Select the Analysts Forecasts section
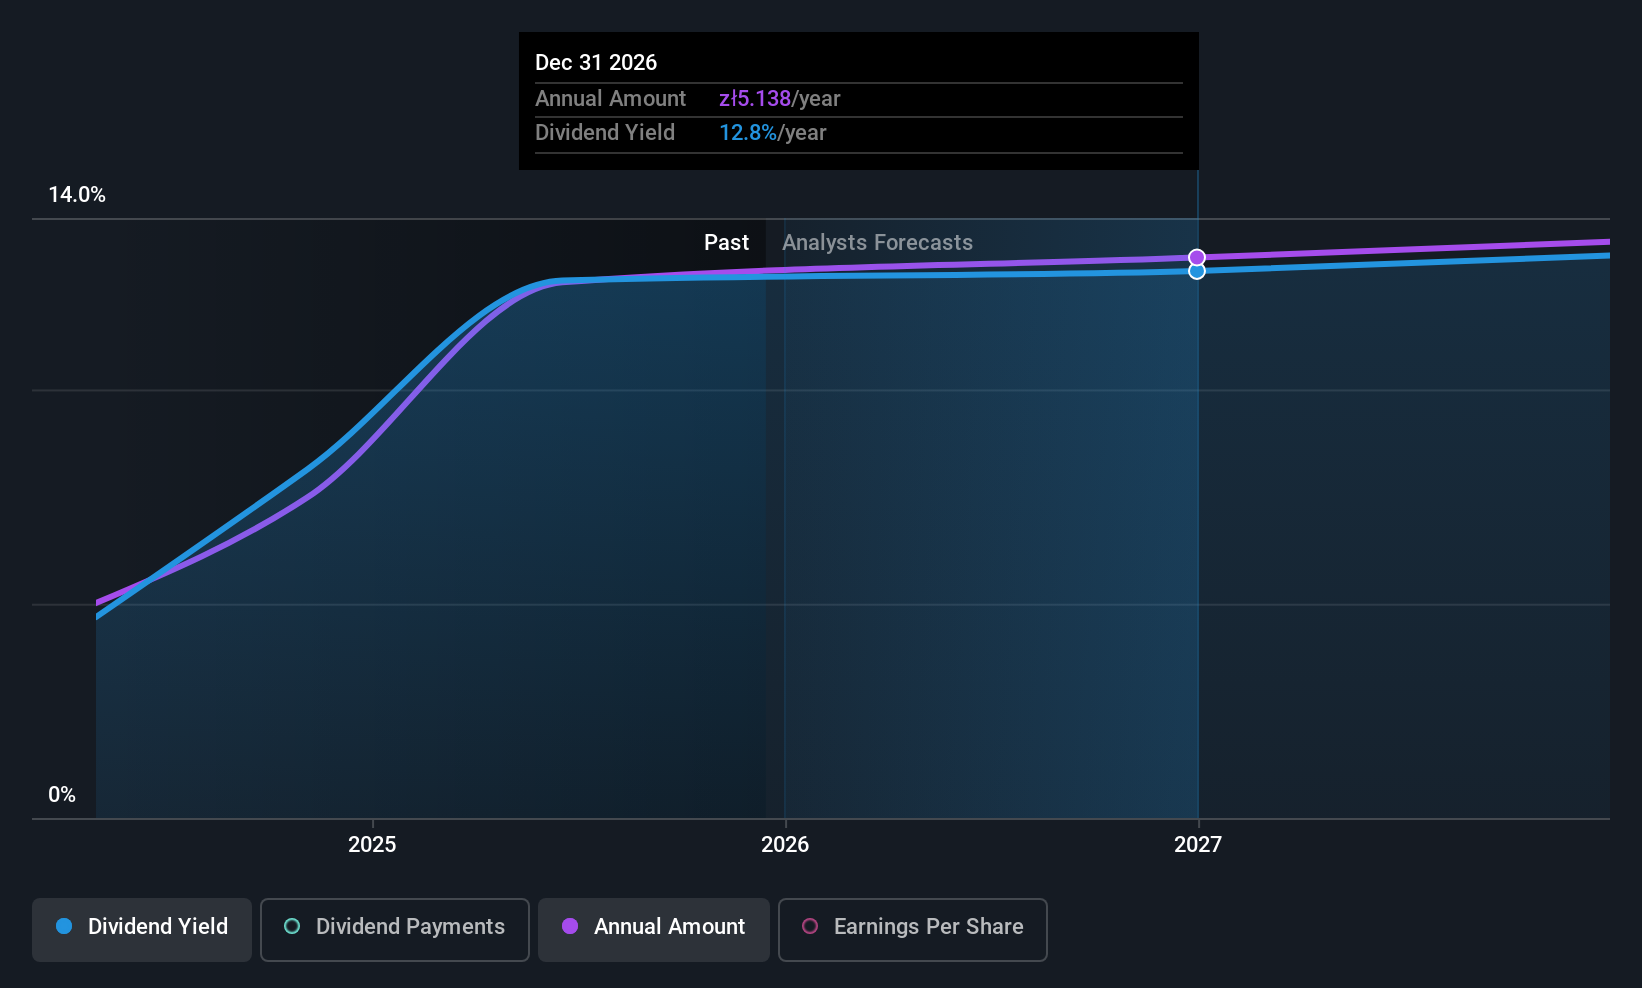This screenshot has height=988, width=1642. point(877,242)
